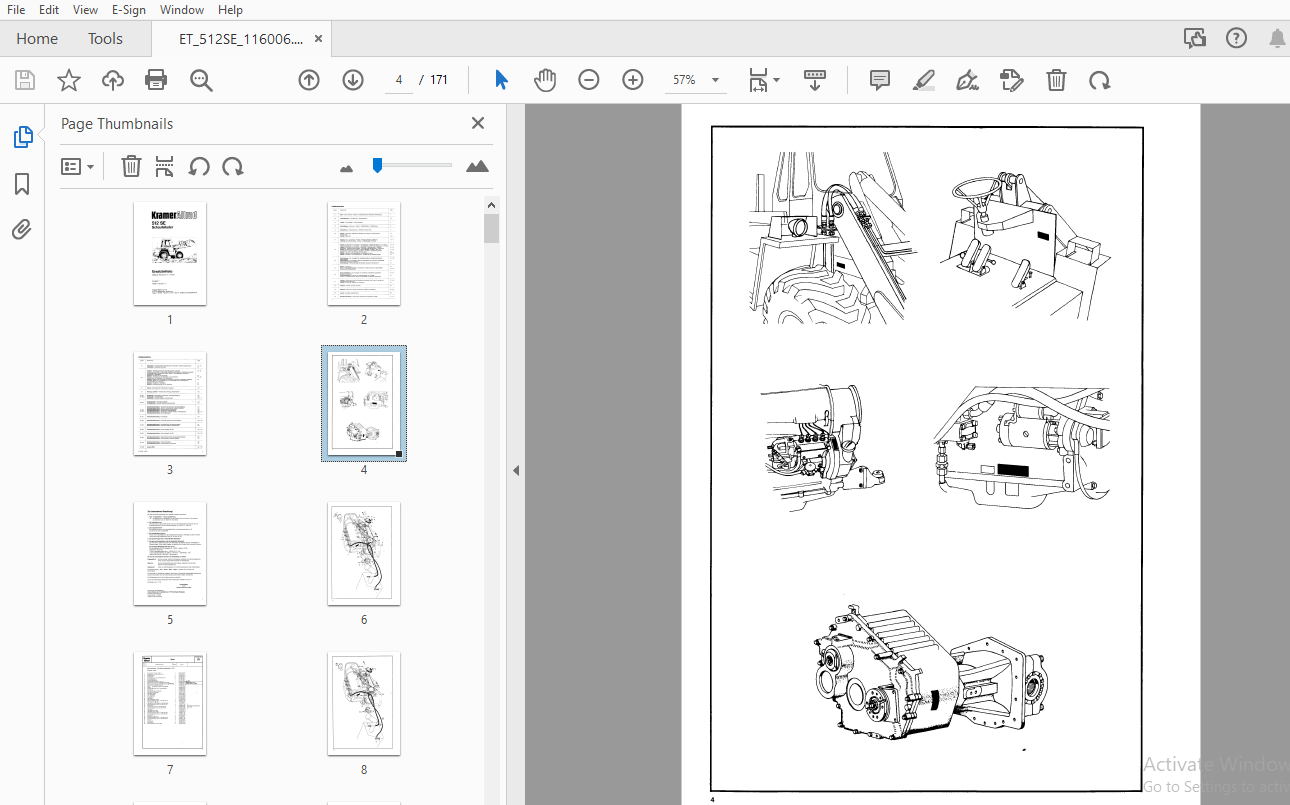
Task: Select page 2 thumbnail
Action: tap(364, 254)
